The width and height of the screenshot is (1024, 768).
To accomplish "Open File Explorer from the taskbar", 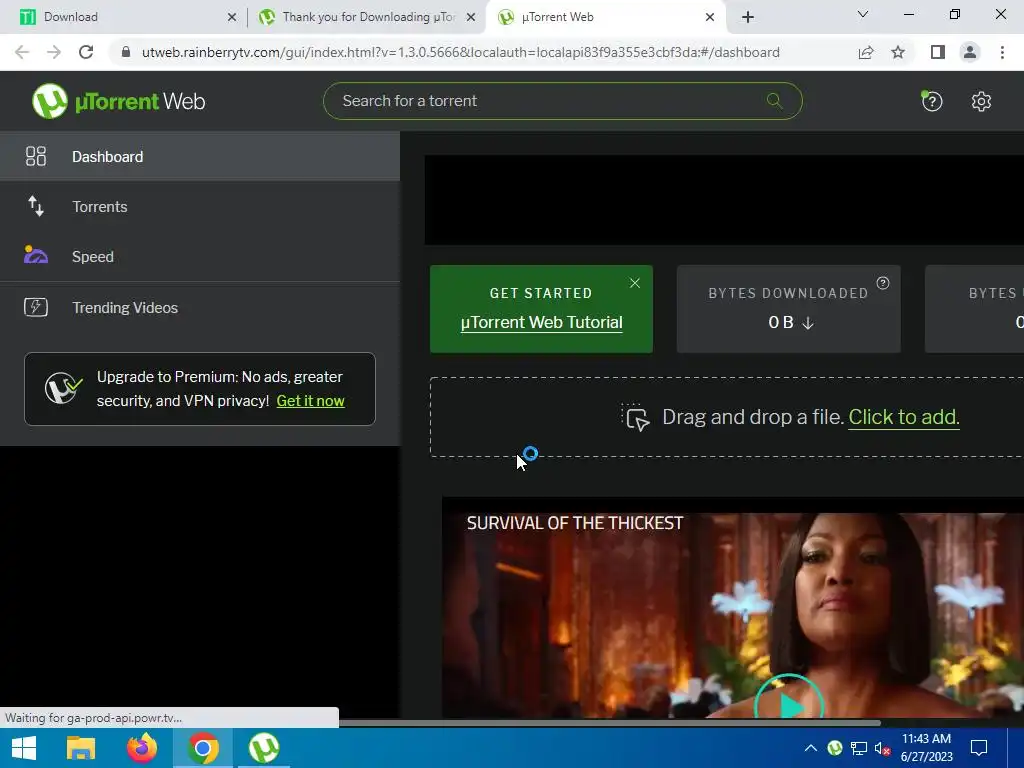I will coord(81,748).
